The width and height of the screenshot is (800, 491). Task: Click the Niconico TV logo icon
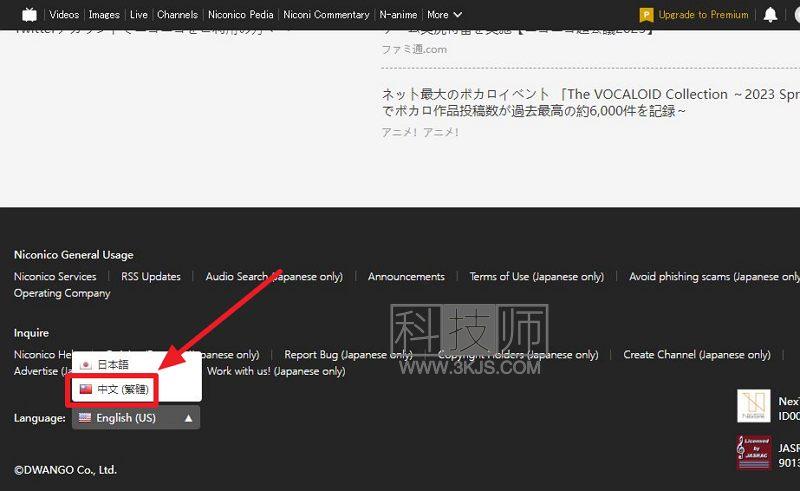tap(30, 15)
